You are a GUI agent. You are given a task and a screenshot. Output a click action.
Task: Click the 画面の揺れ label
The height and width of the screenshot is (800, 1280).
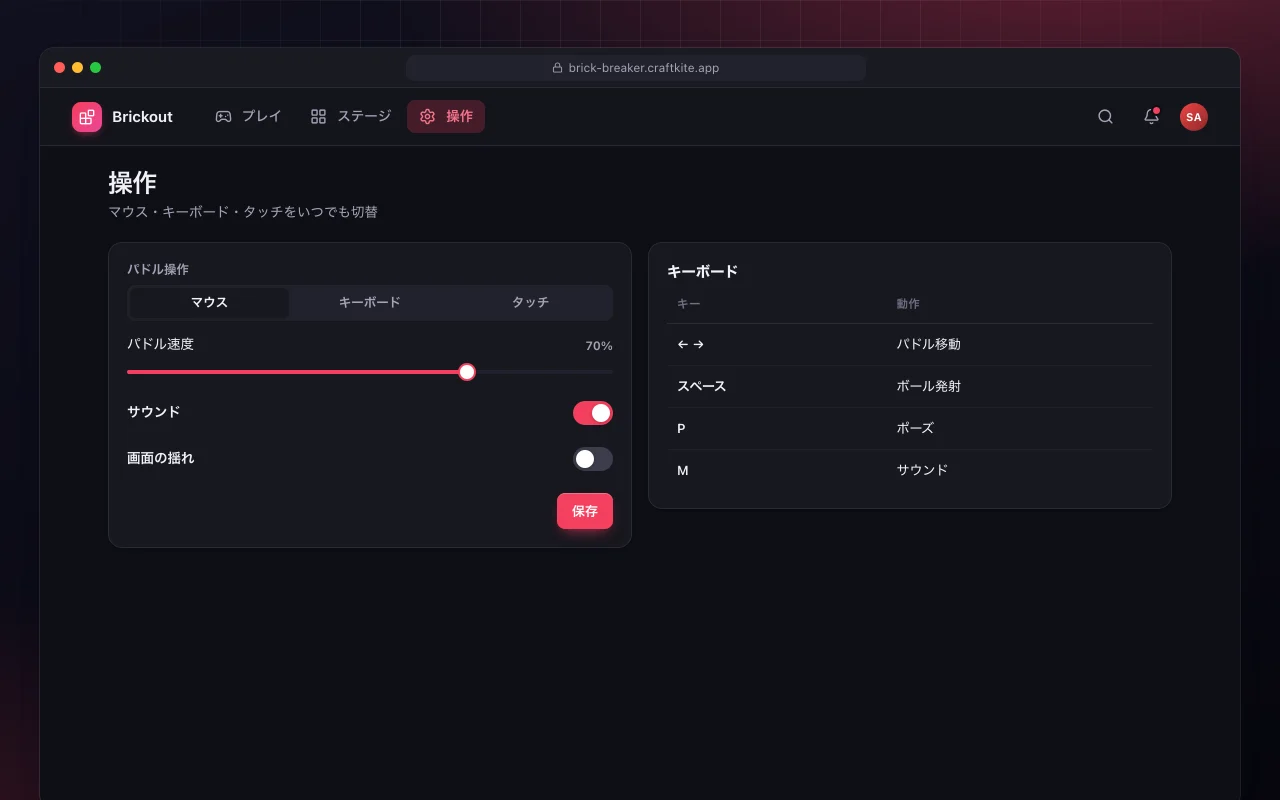point(160,458)
